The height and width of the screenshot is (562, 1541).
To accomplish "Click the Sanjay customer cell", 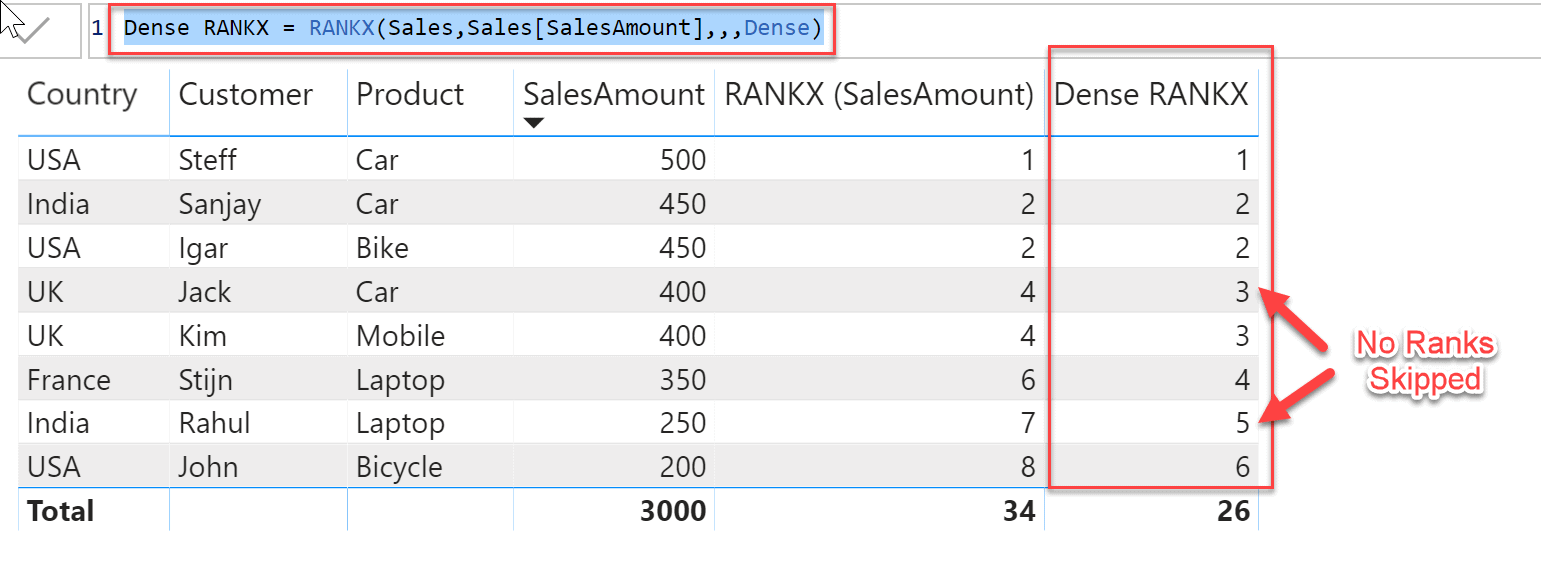I will click(219, 204).
